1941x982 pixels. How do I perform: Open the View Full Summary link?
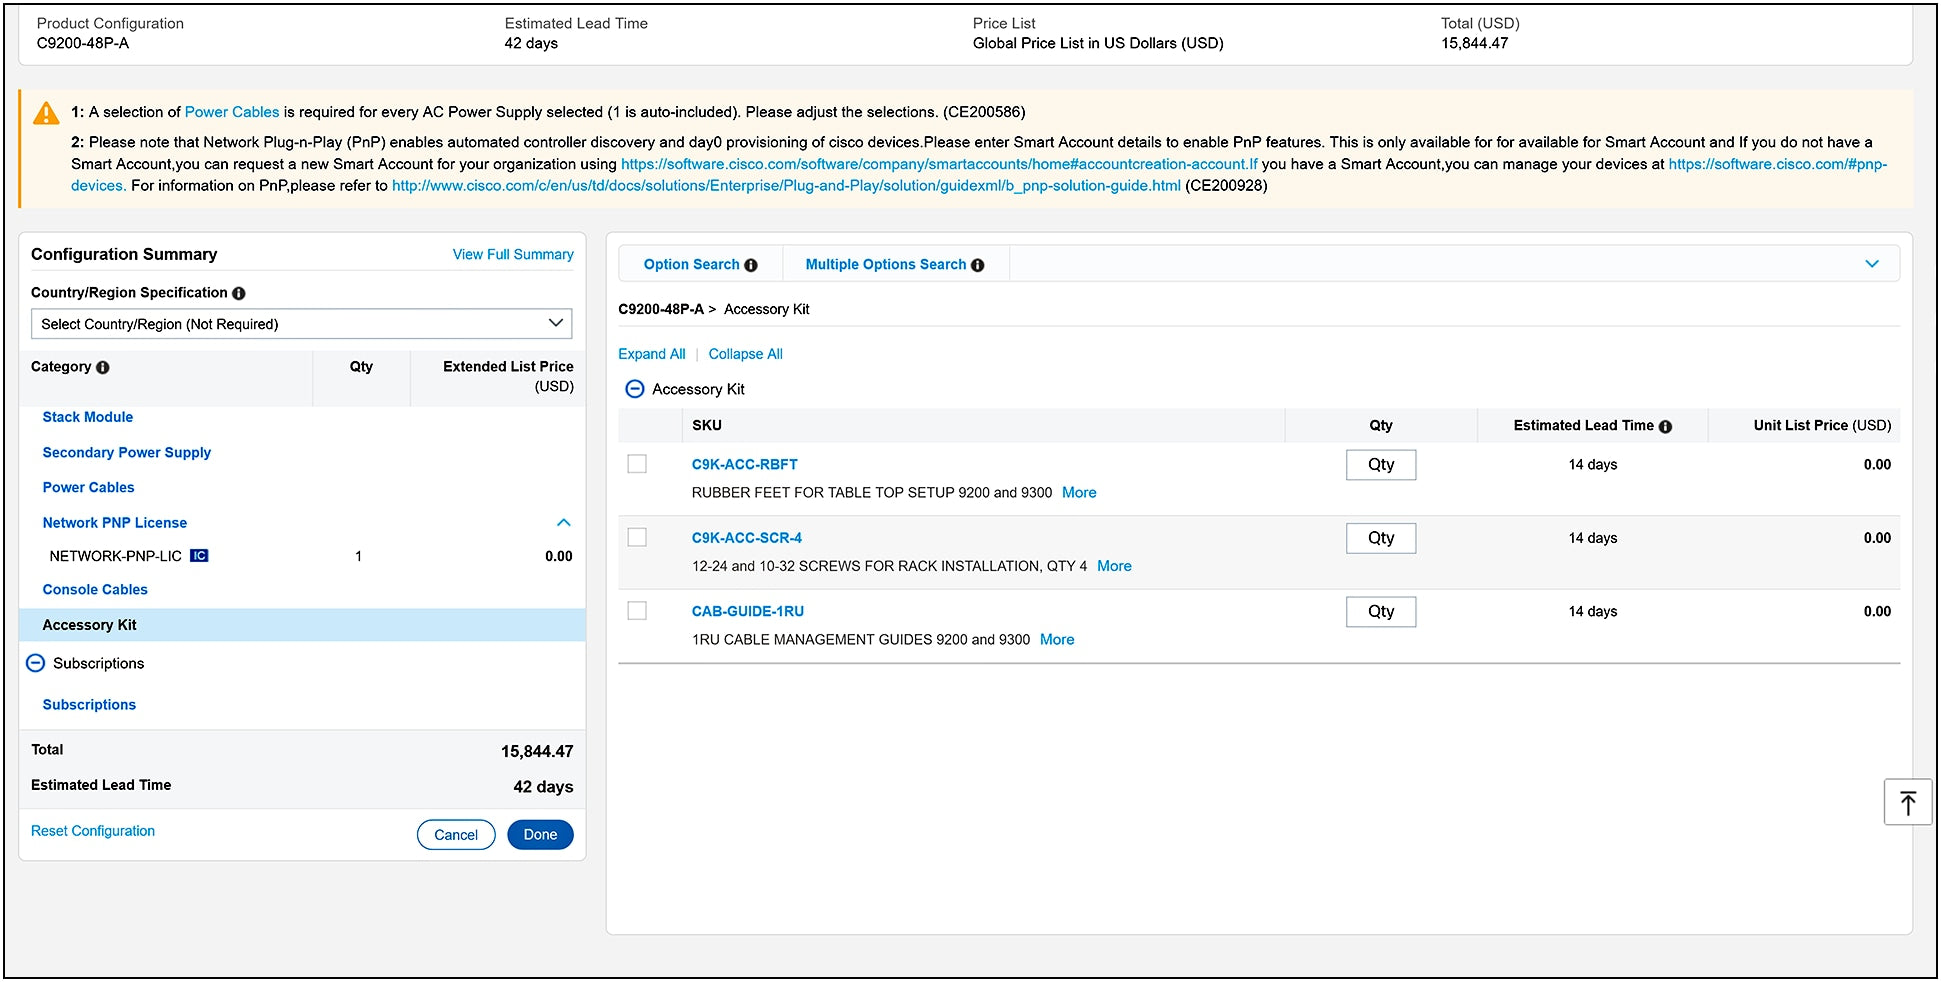pos(513,254)
